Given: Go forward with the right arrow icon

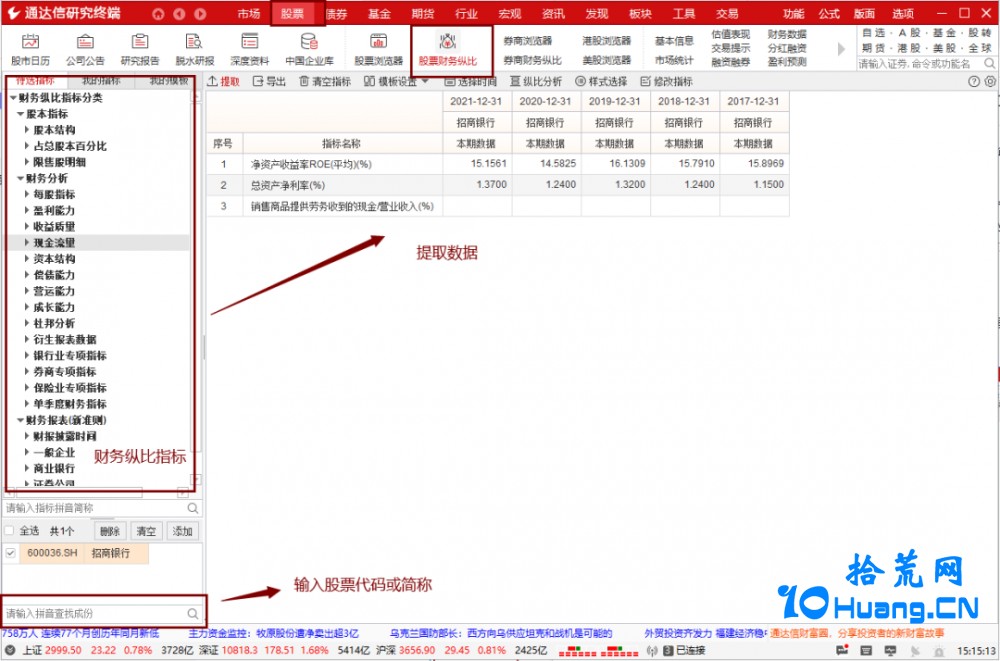Looking at the screenshot, I should (200, 13).
